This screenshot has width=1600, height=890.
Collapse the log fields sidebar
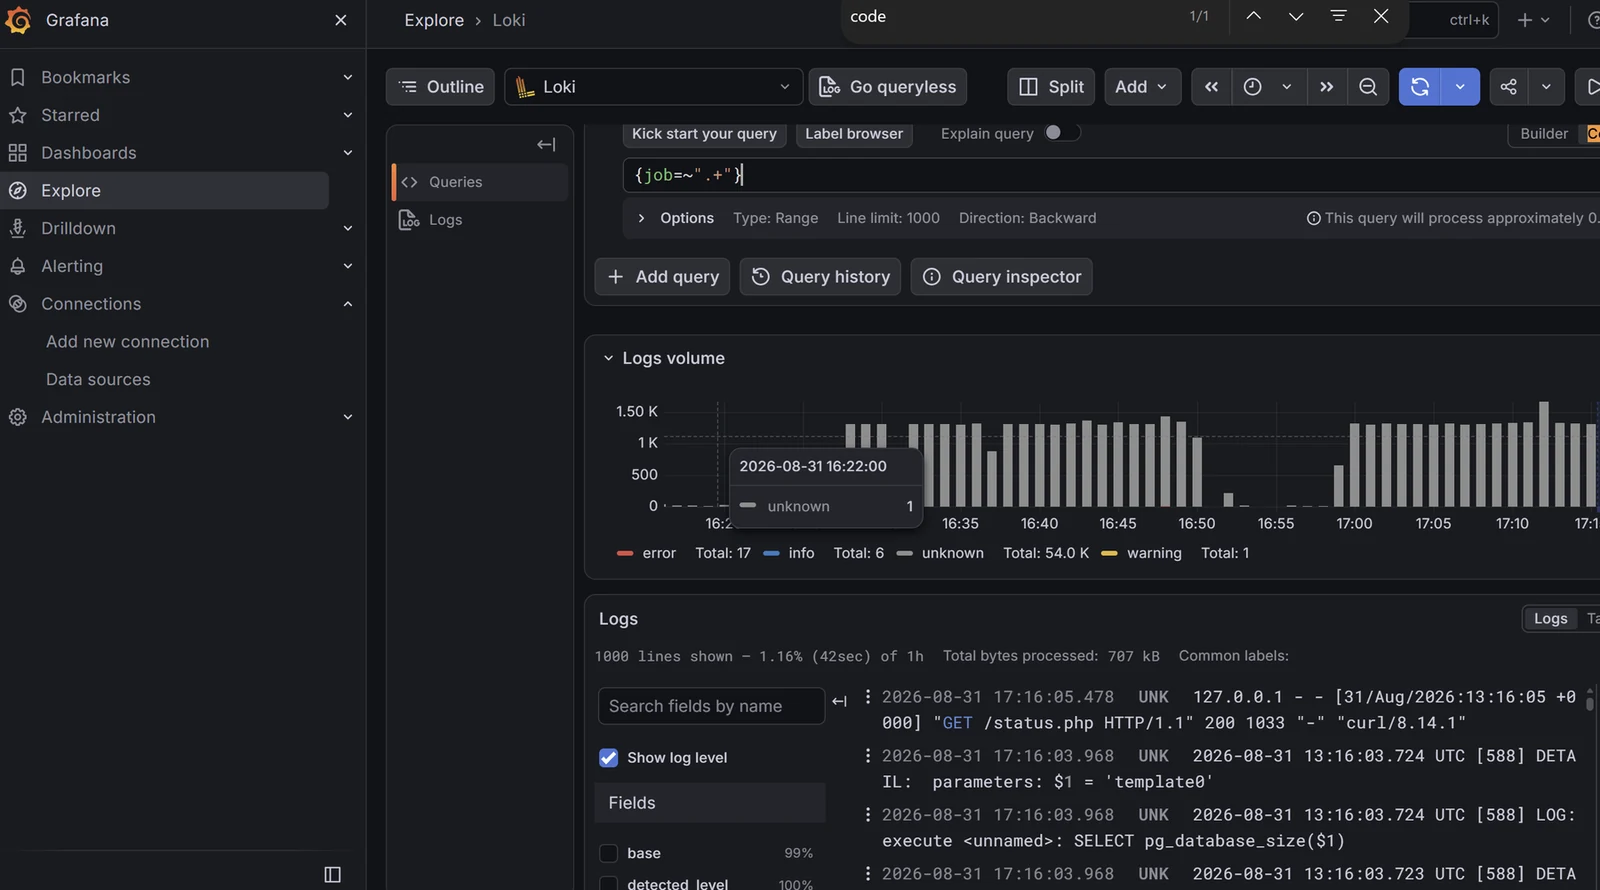tap(840, 701)
